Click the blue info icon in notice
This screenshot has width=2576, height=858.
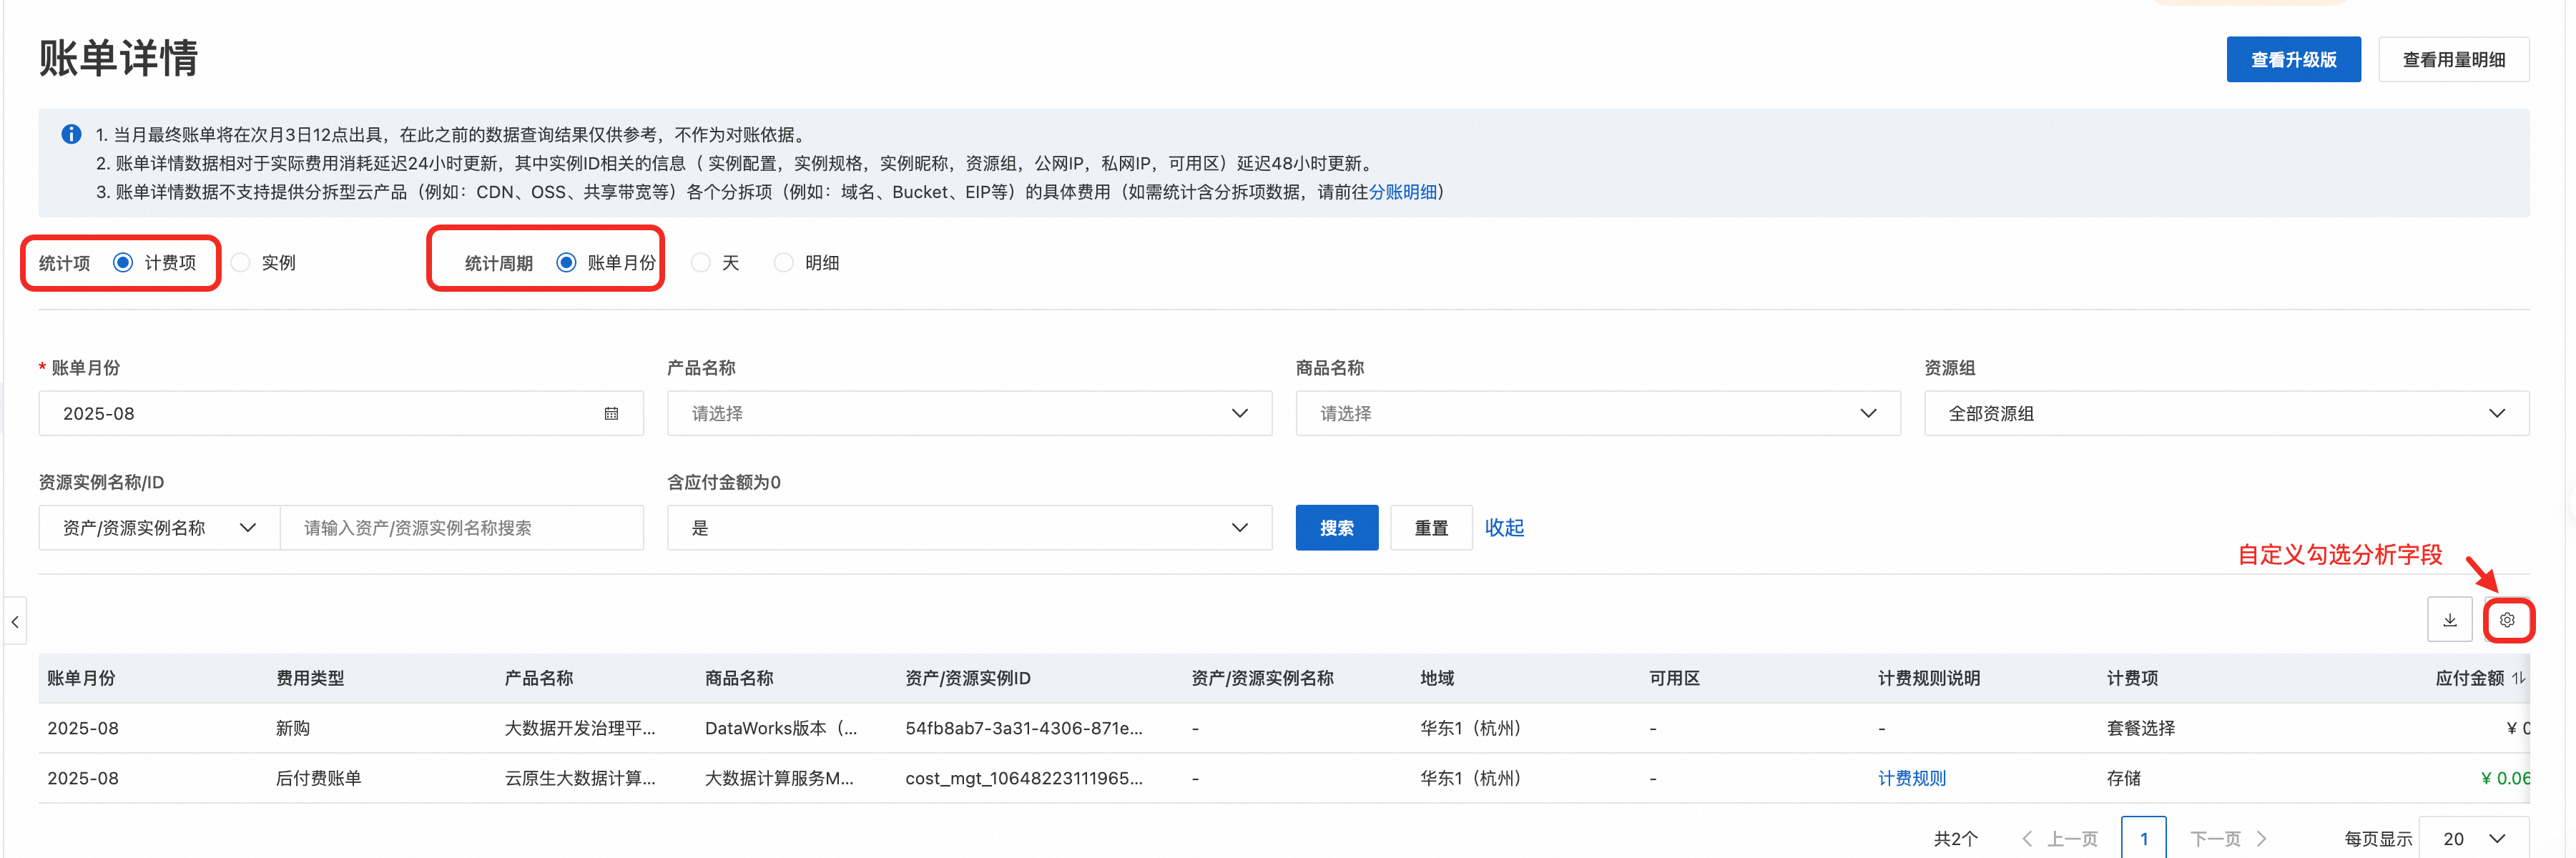71,134
